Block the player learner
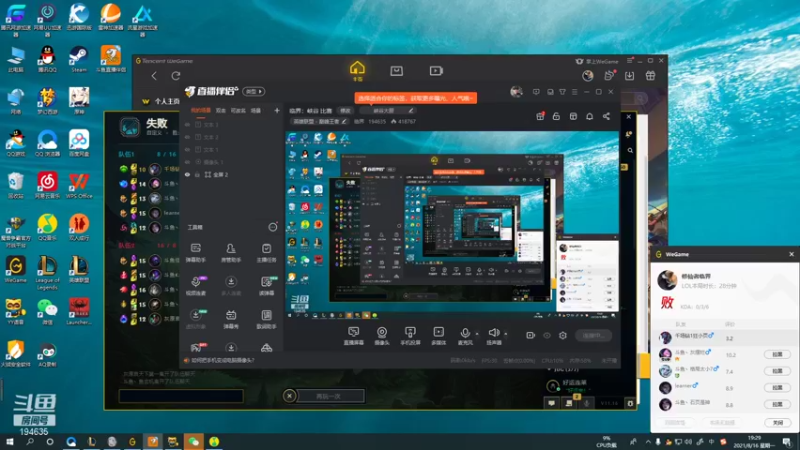Screen dimensions: 800x450 point(777,387)
